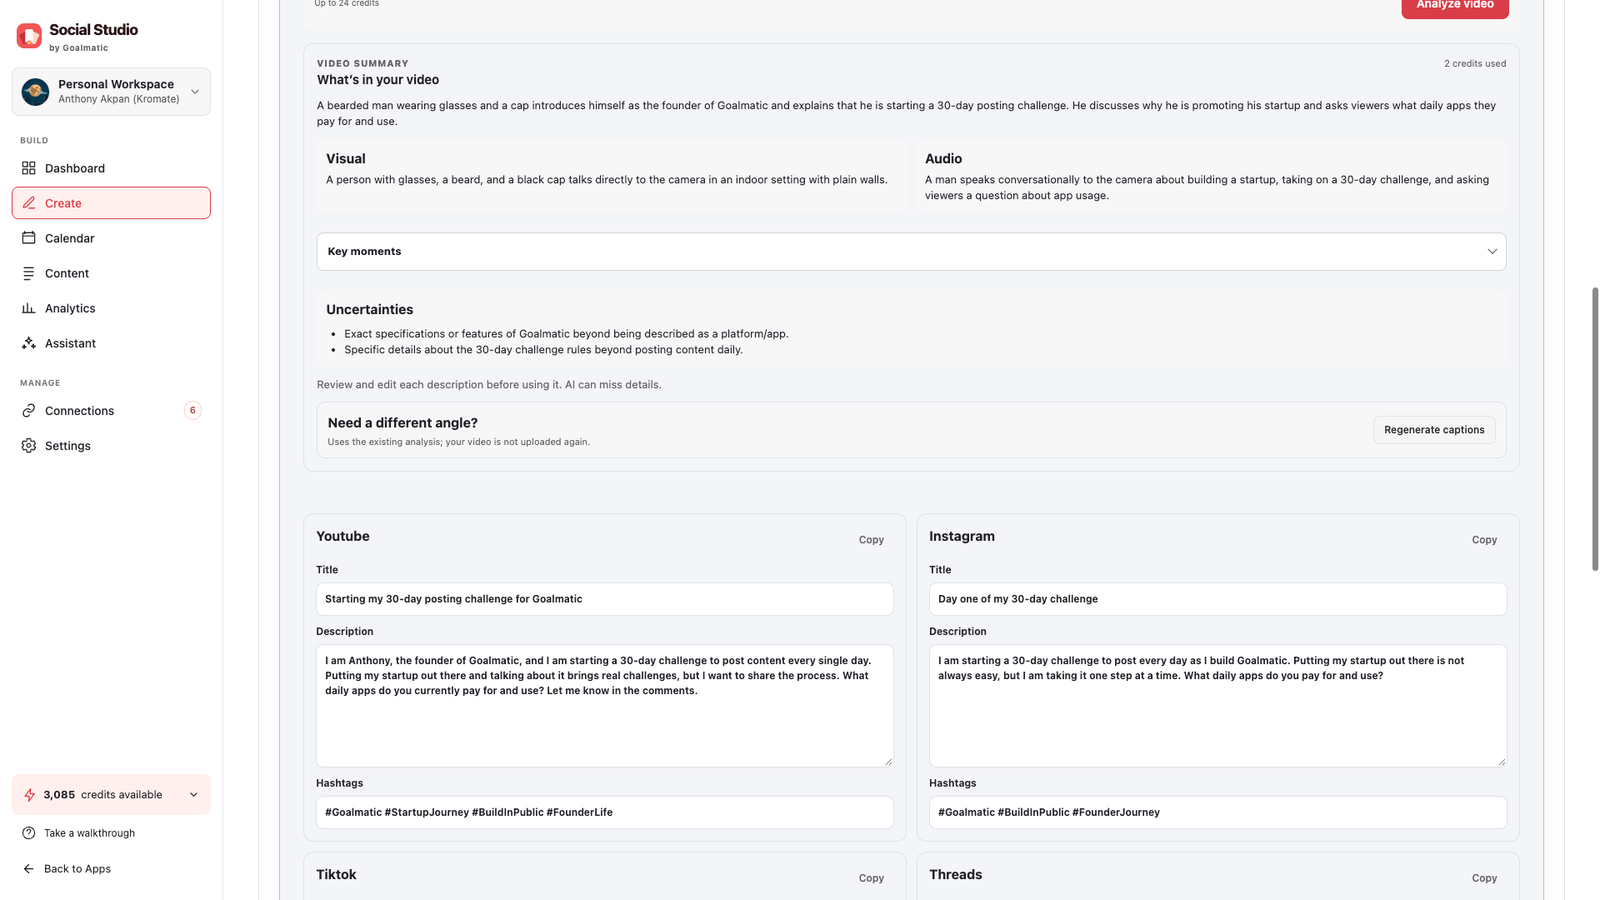Open Dashboard from the grid icon

[x=28, y=168]
